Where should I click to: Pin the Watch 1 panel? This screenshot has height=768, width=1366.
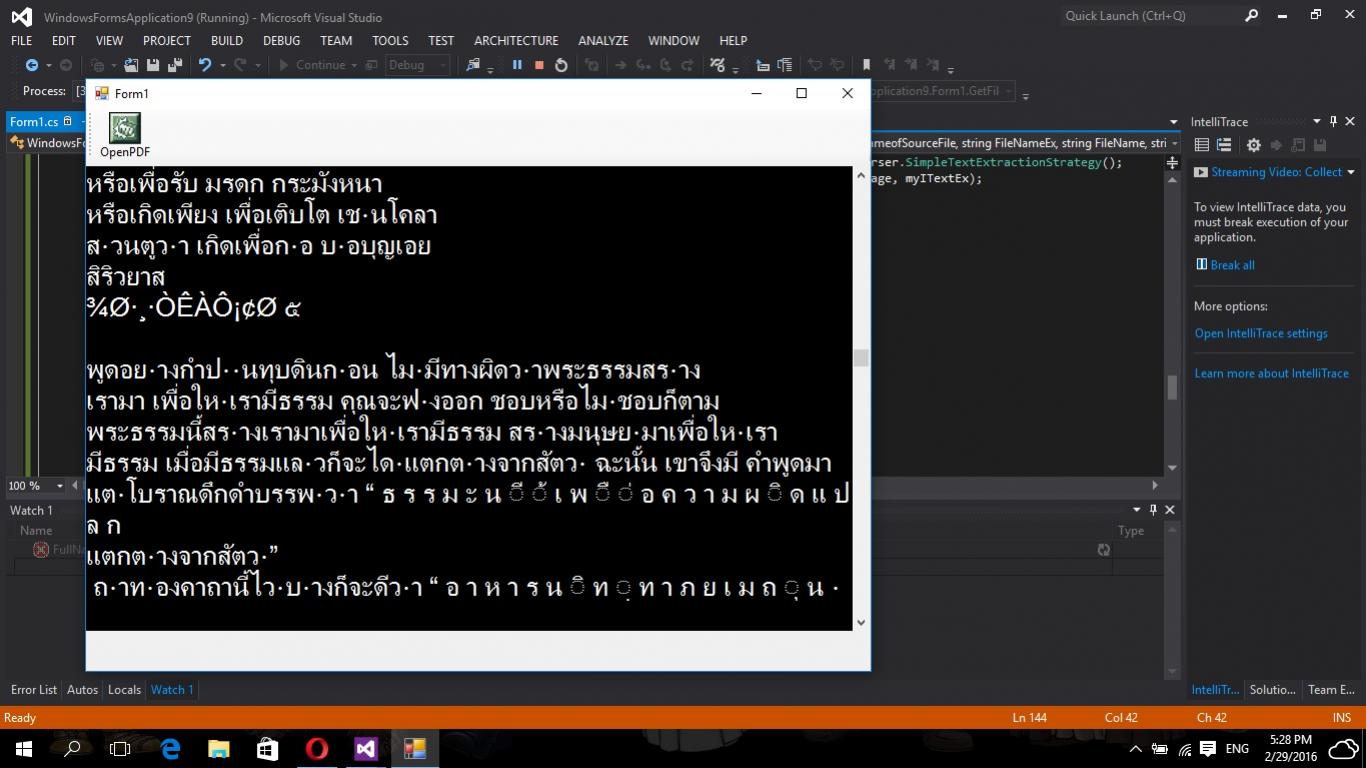pyautogui.click(x=1153, y=510)
